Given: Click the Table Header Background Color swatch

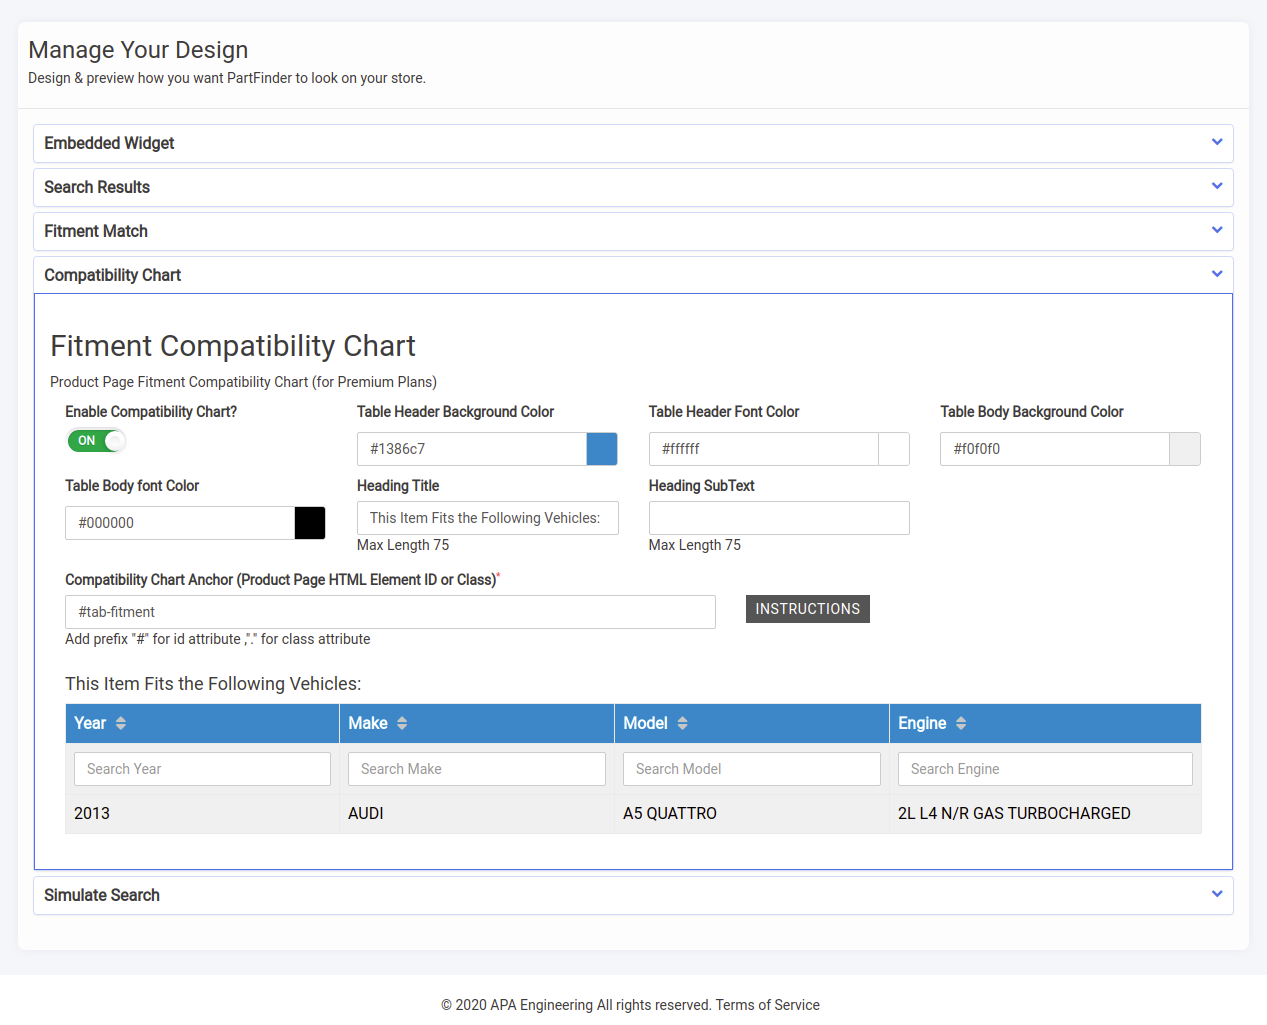Looking at the screenshot, I should tap(602, 449).
